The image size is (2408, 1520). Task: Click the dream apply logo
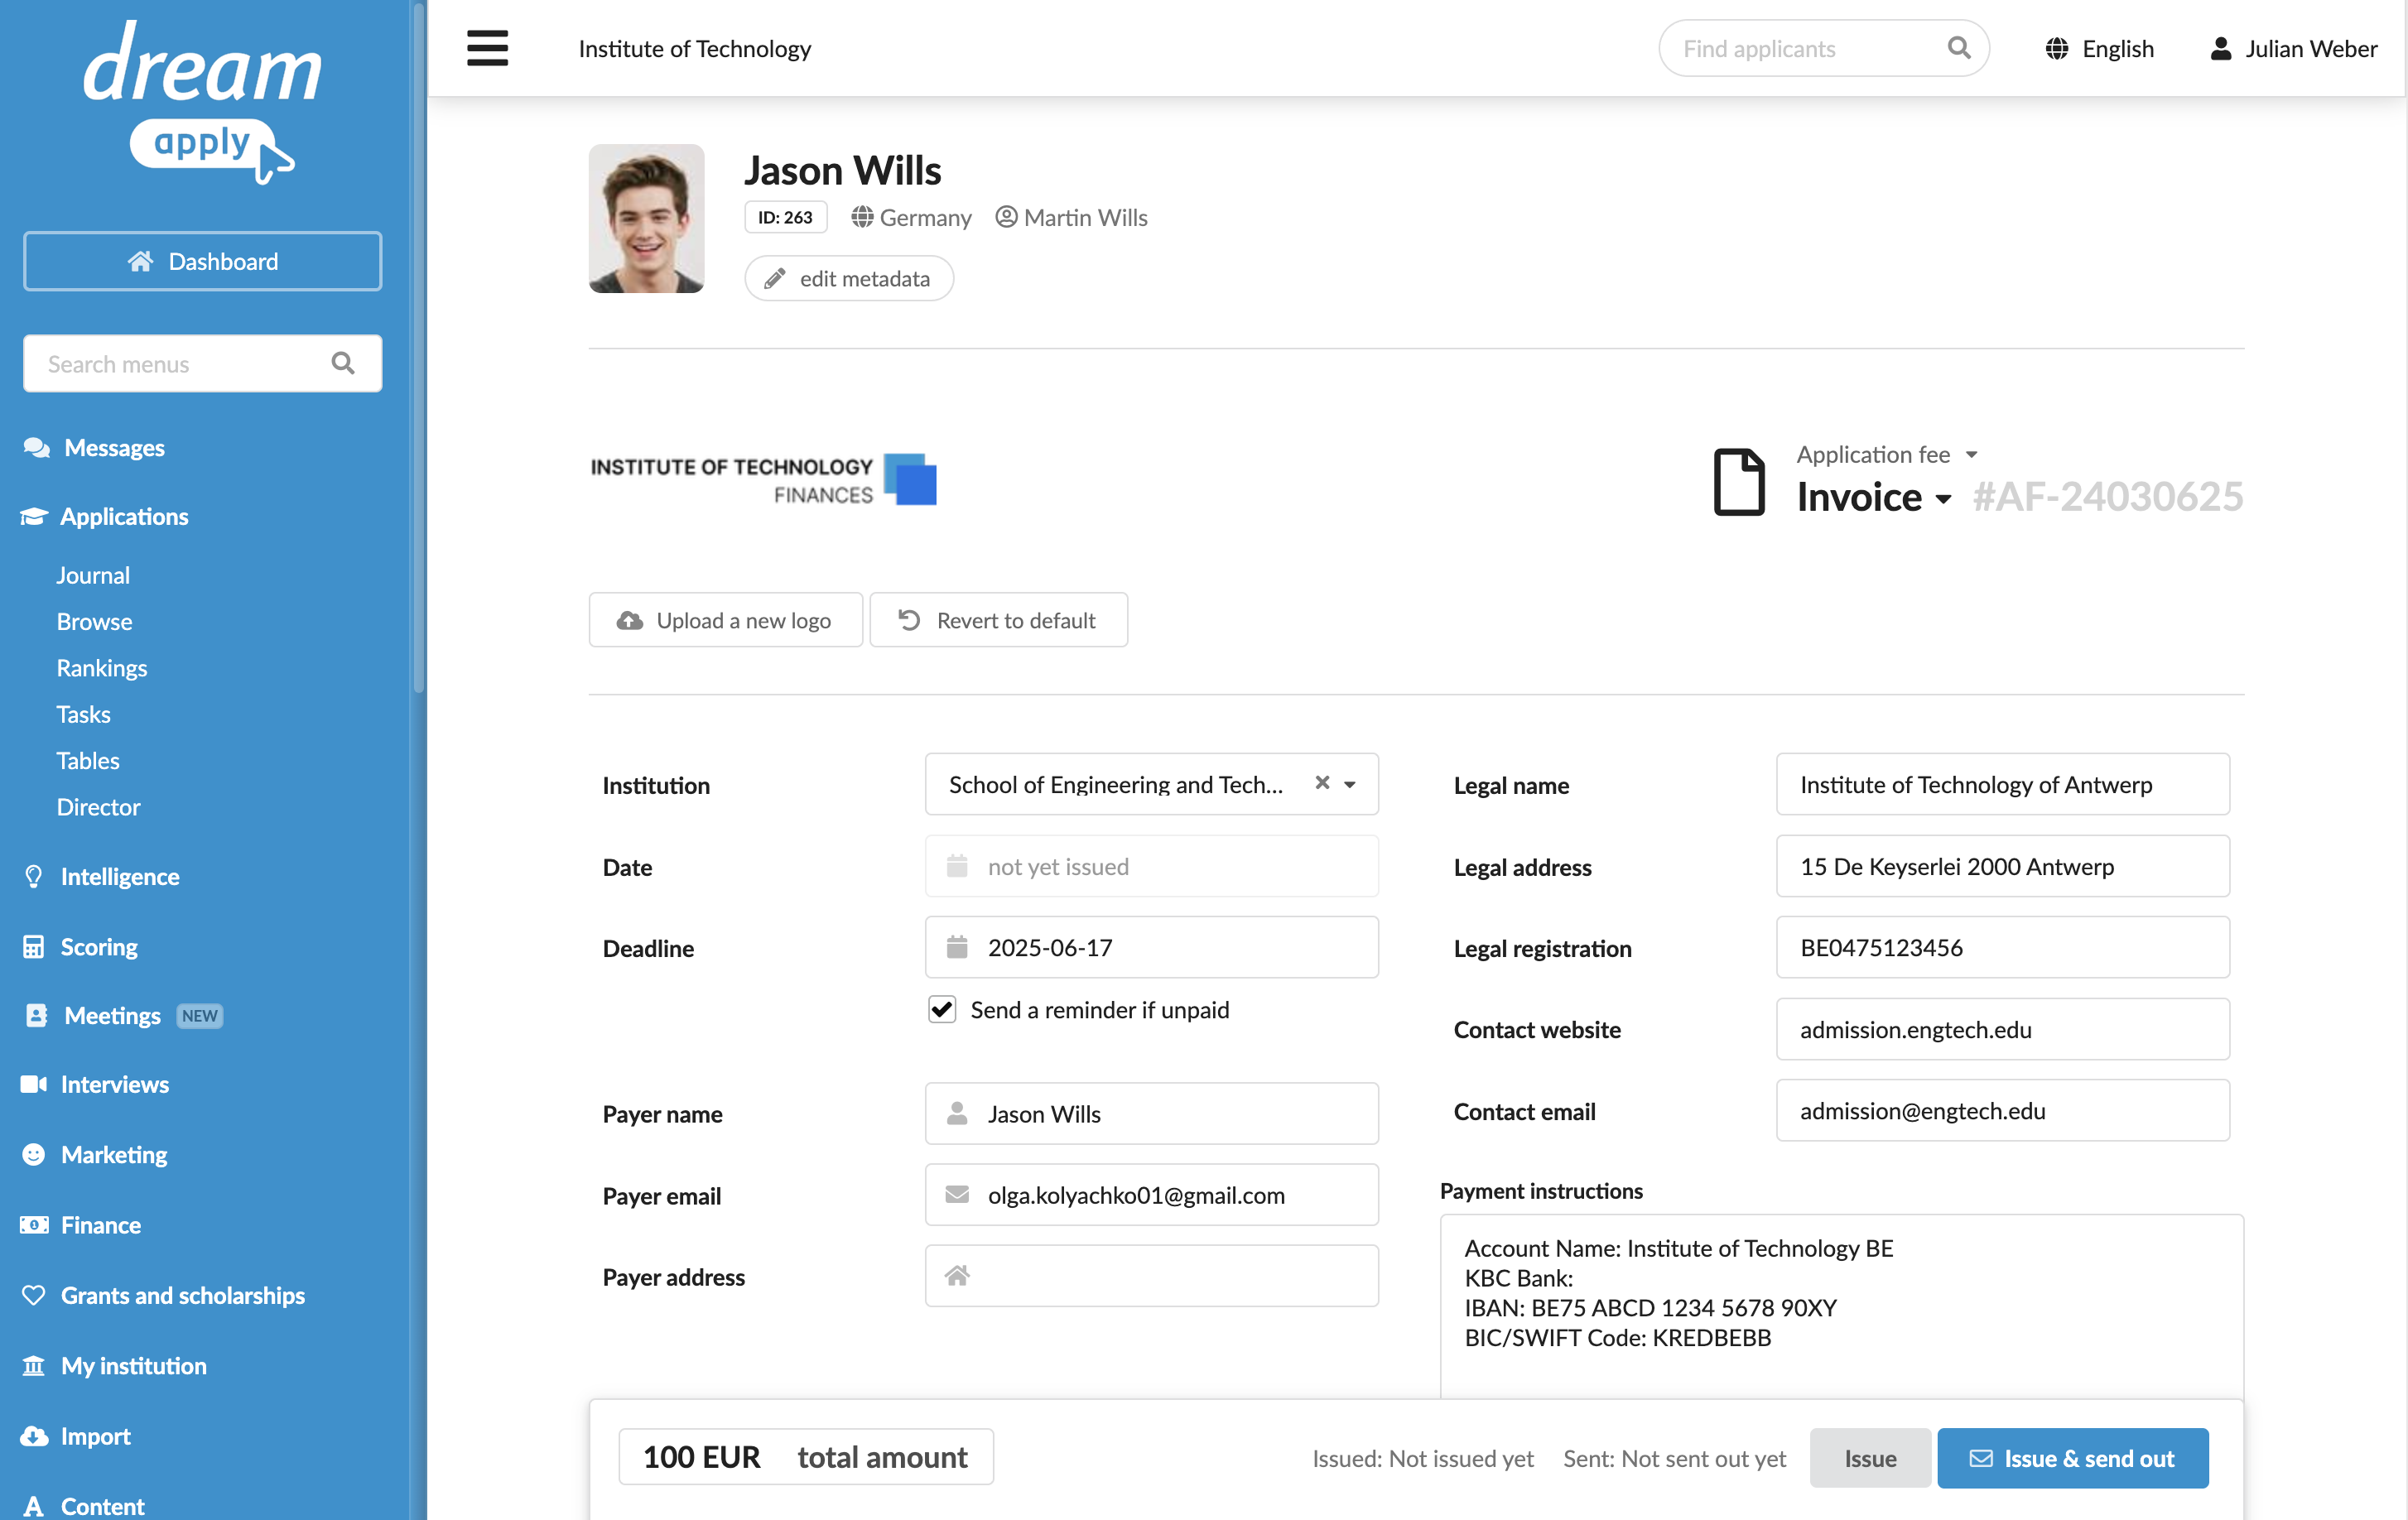tap(203, 103)
